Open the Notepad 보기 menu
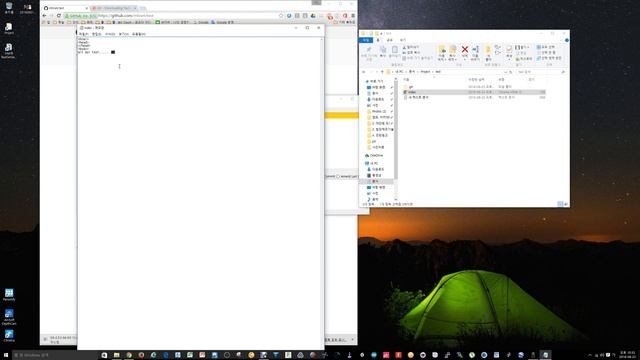 pyautogui.click(x=123, y=34)
